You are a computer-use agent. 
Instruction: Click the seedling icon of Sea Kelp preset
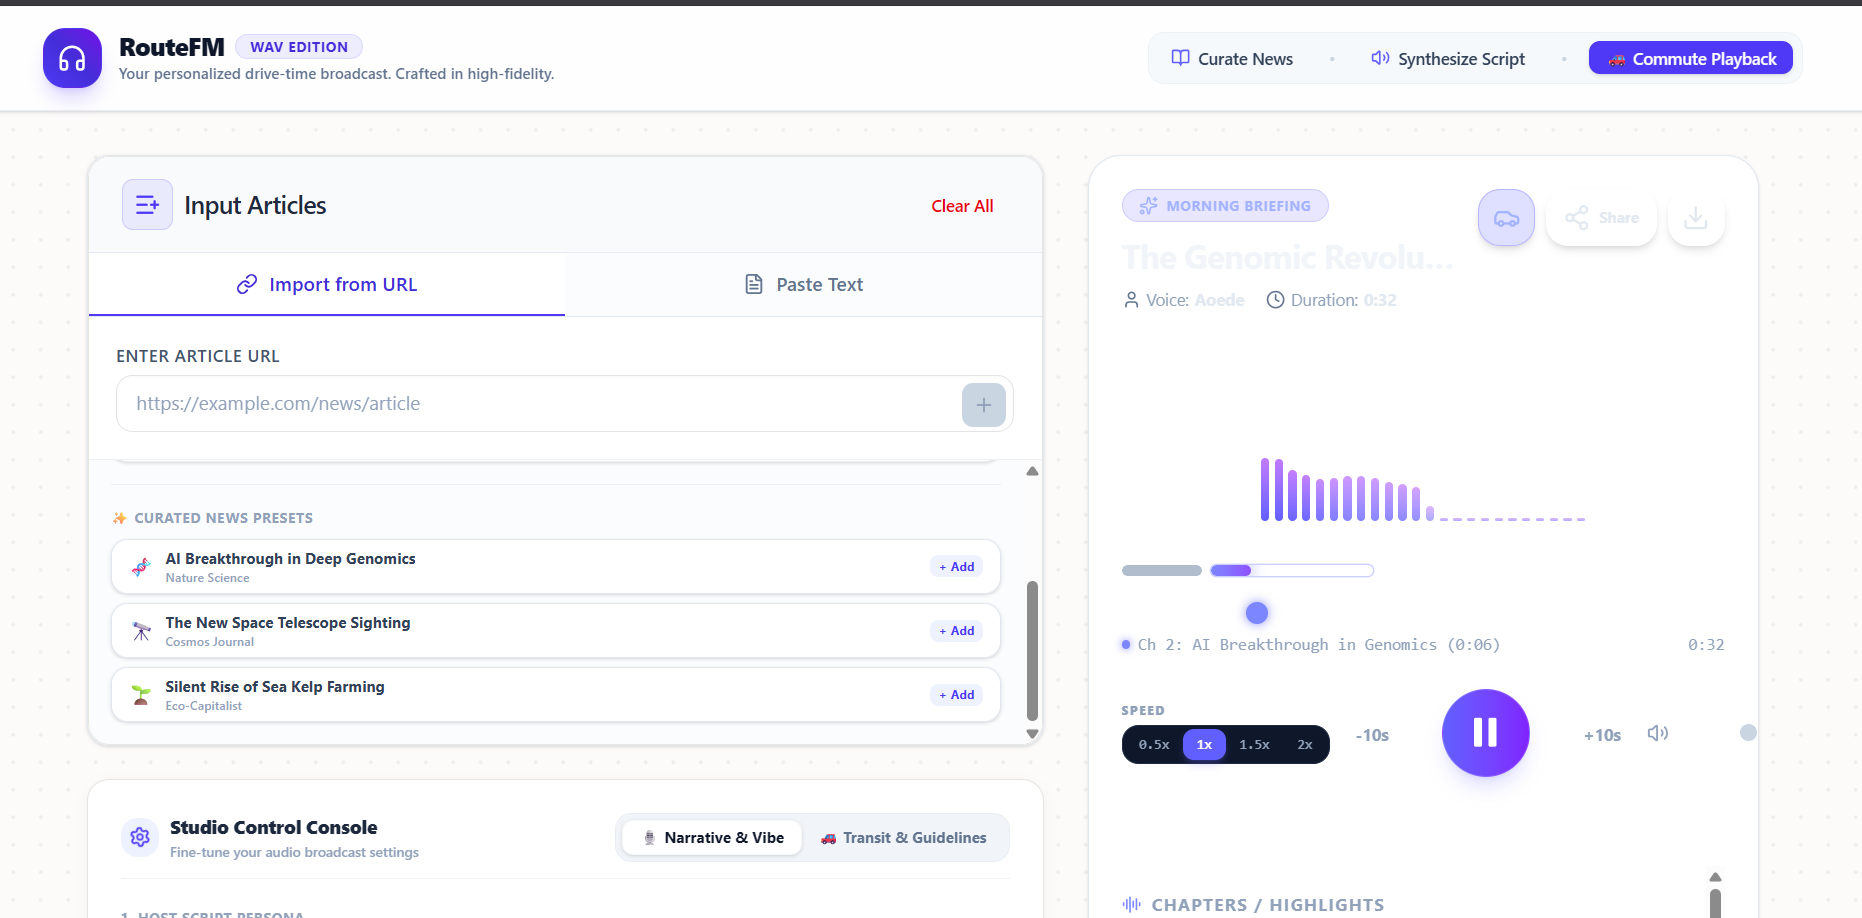click(141, 695)
